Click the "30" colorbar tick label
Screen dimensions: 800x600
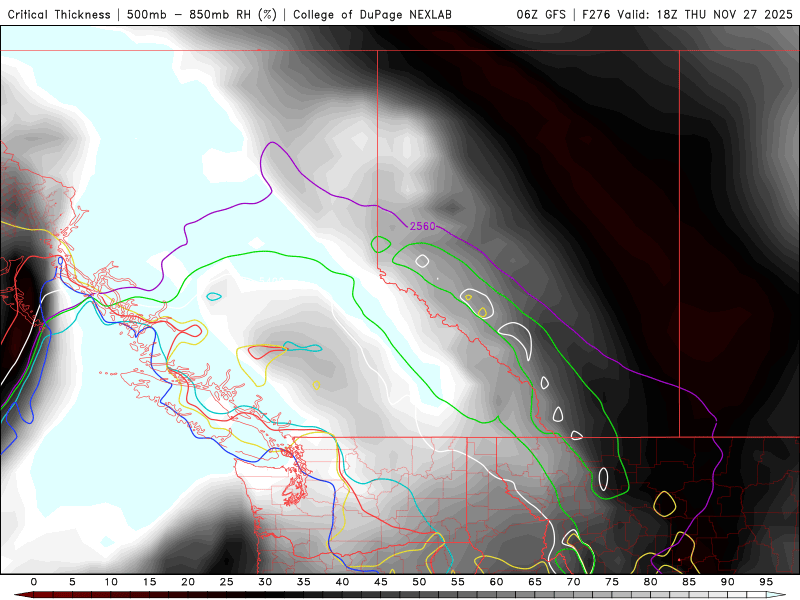[x=265, y=582]
